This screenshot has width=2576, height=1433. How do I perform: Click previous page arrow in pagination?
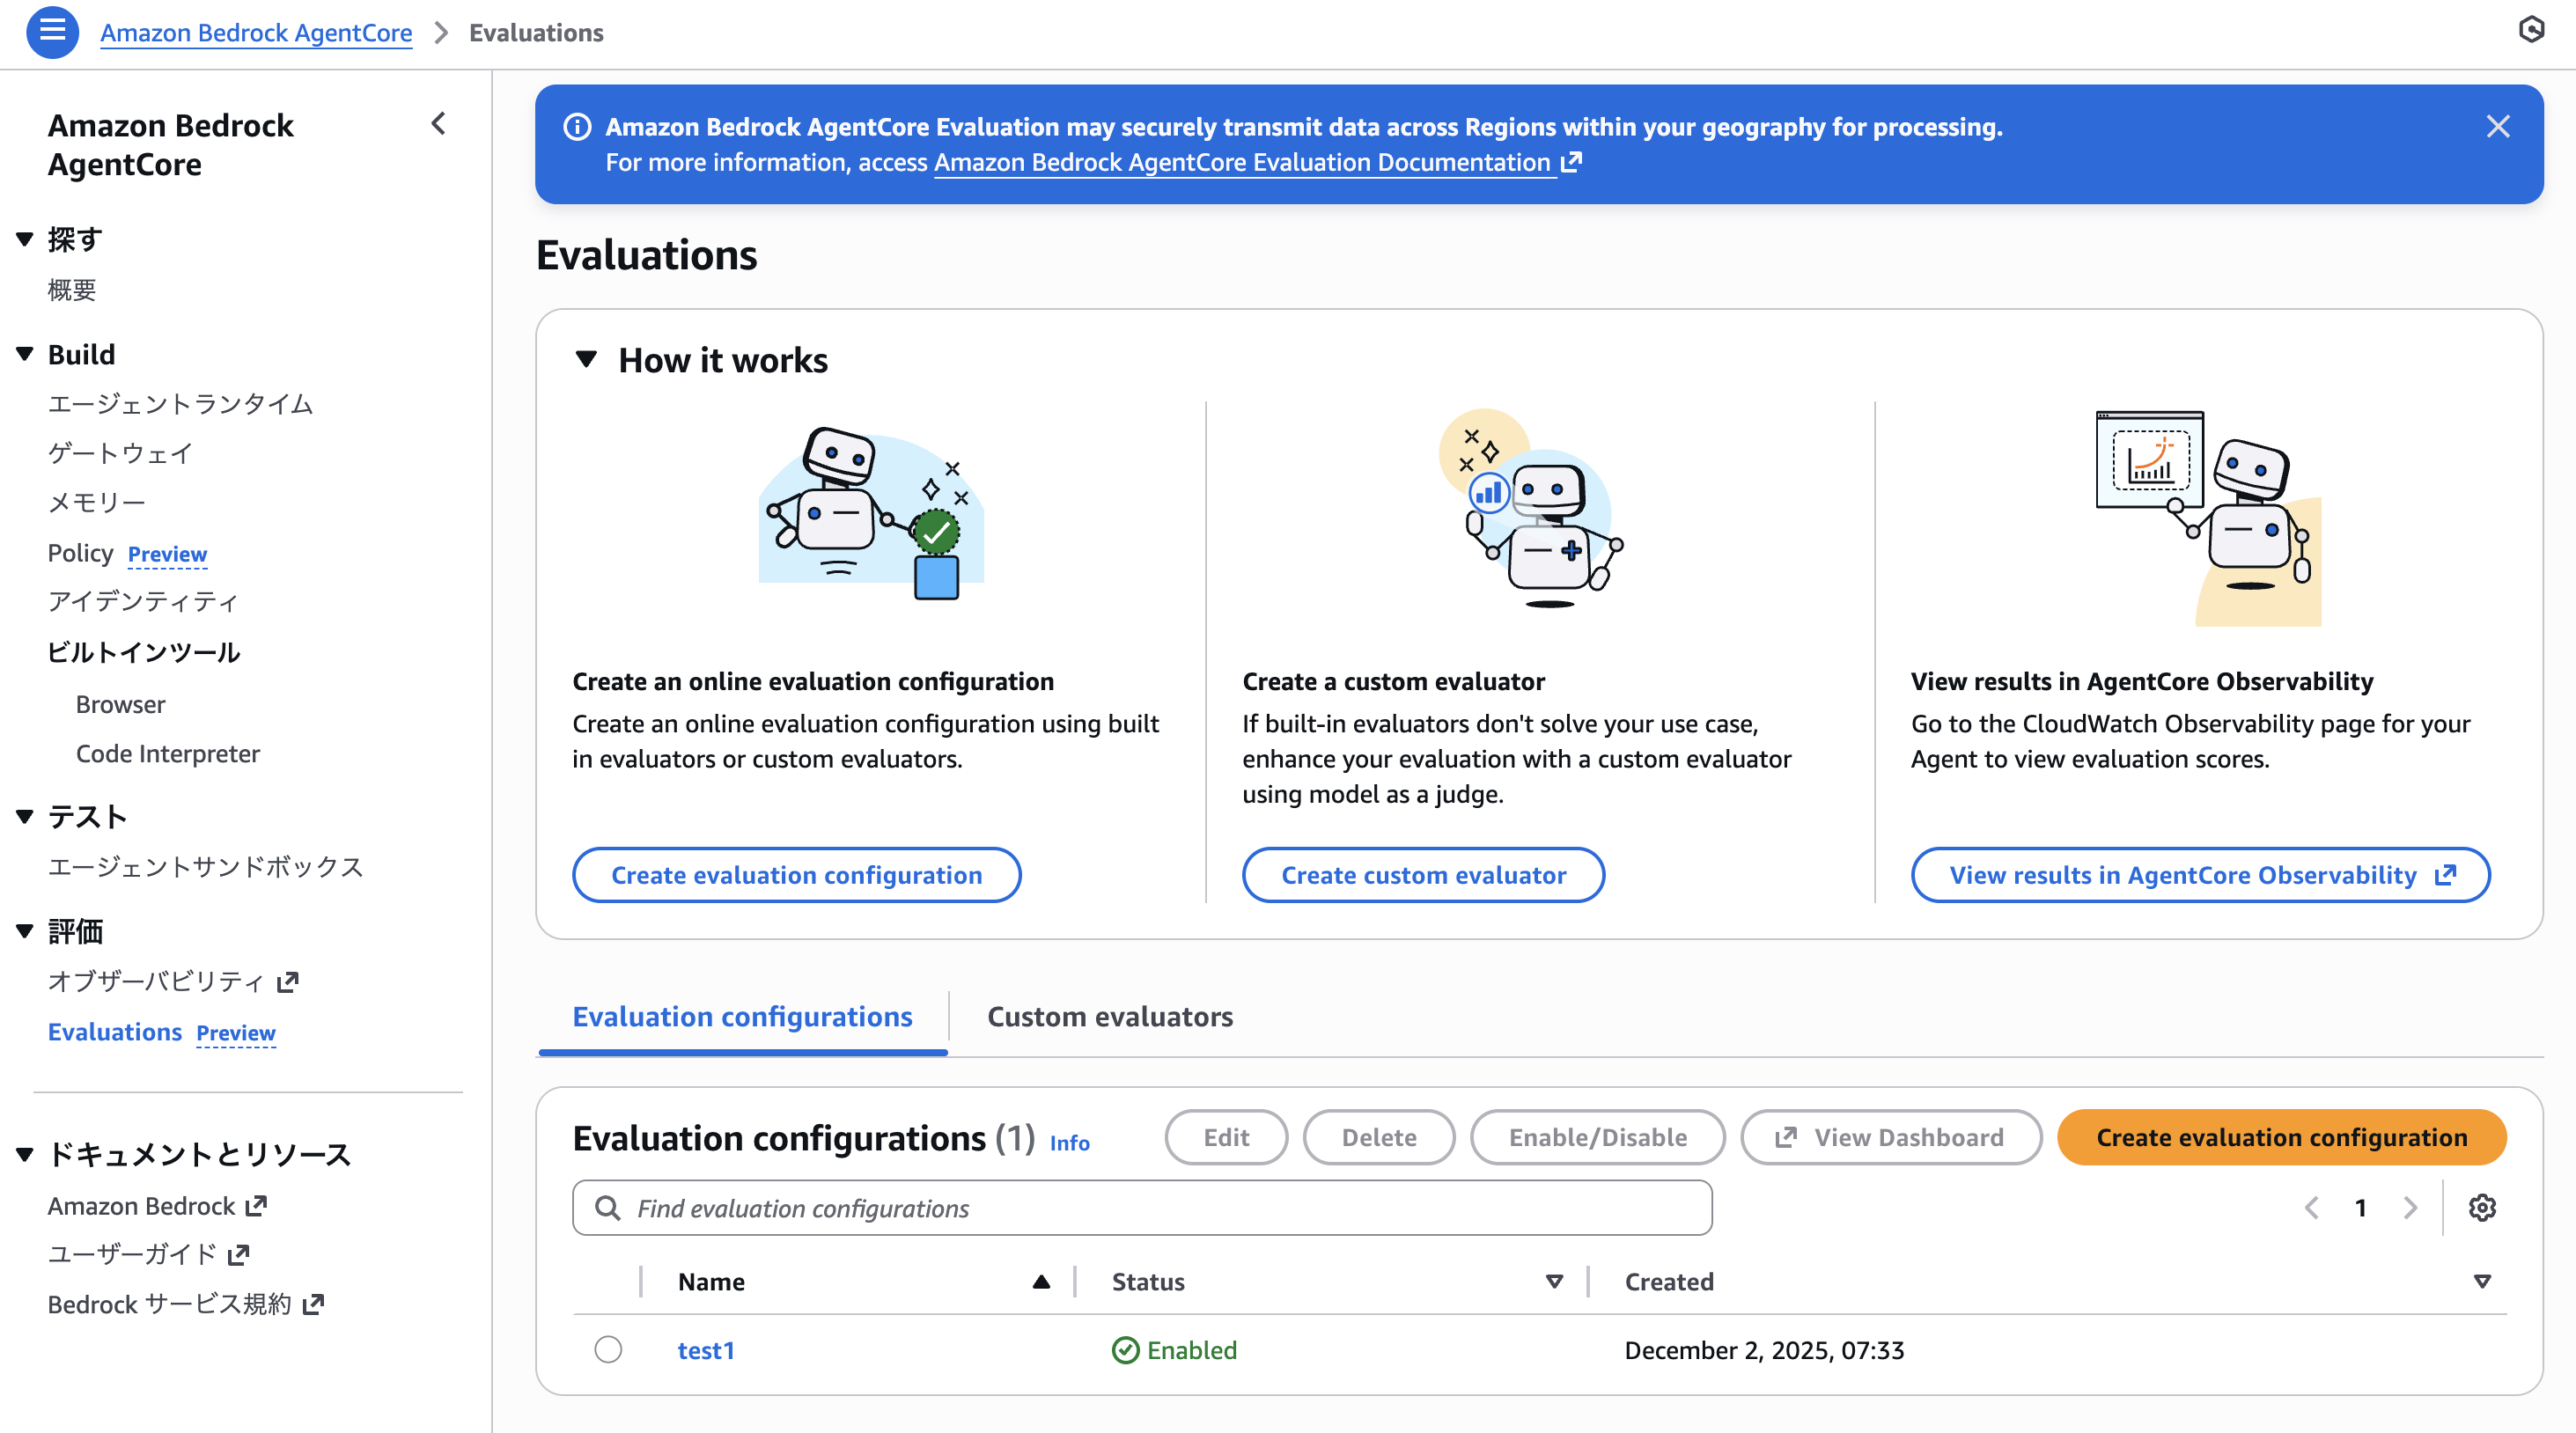pos(2312,1208)
